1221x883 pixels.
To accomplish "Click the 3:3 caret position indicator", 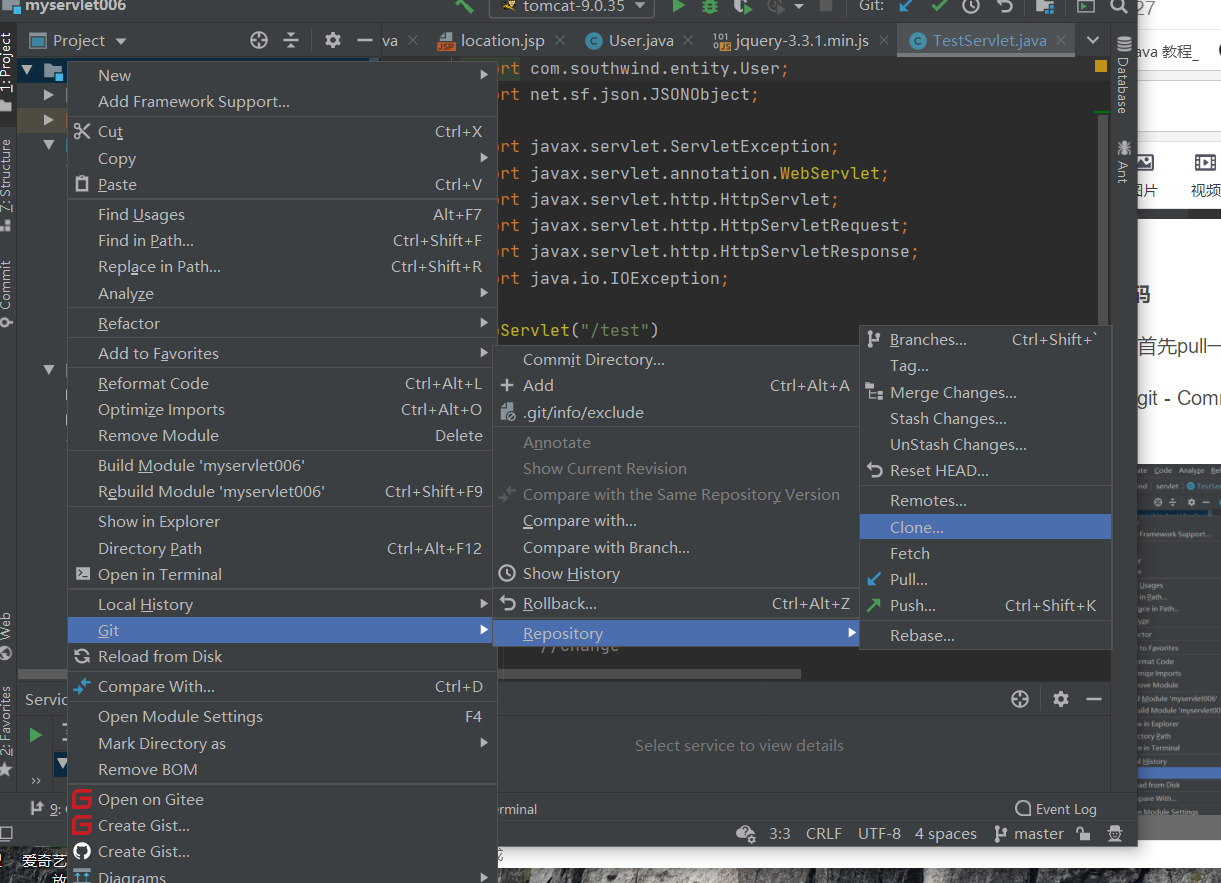I will tap(780, 833).
